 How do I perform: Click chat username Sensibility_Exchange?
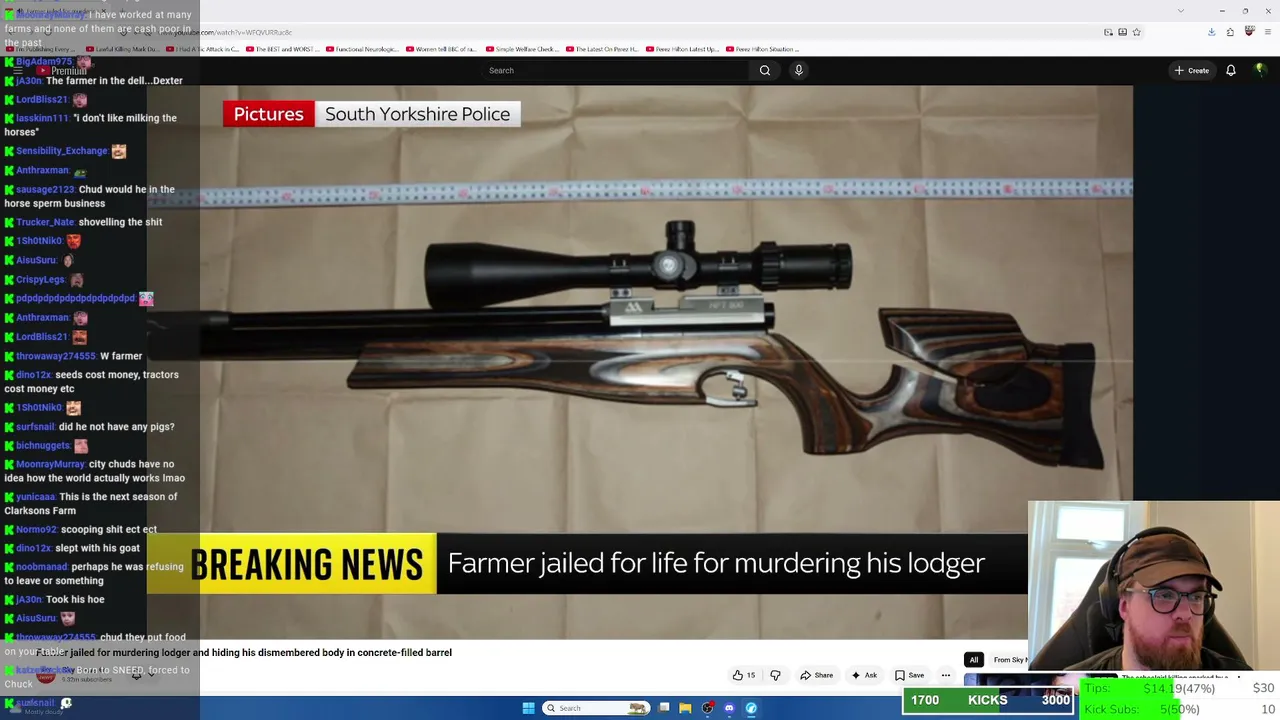pos(61,151)
